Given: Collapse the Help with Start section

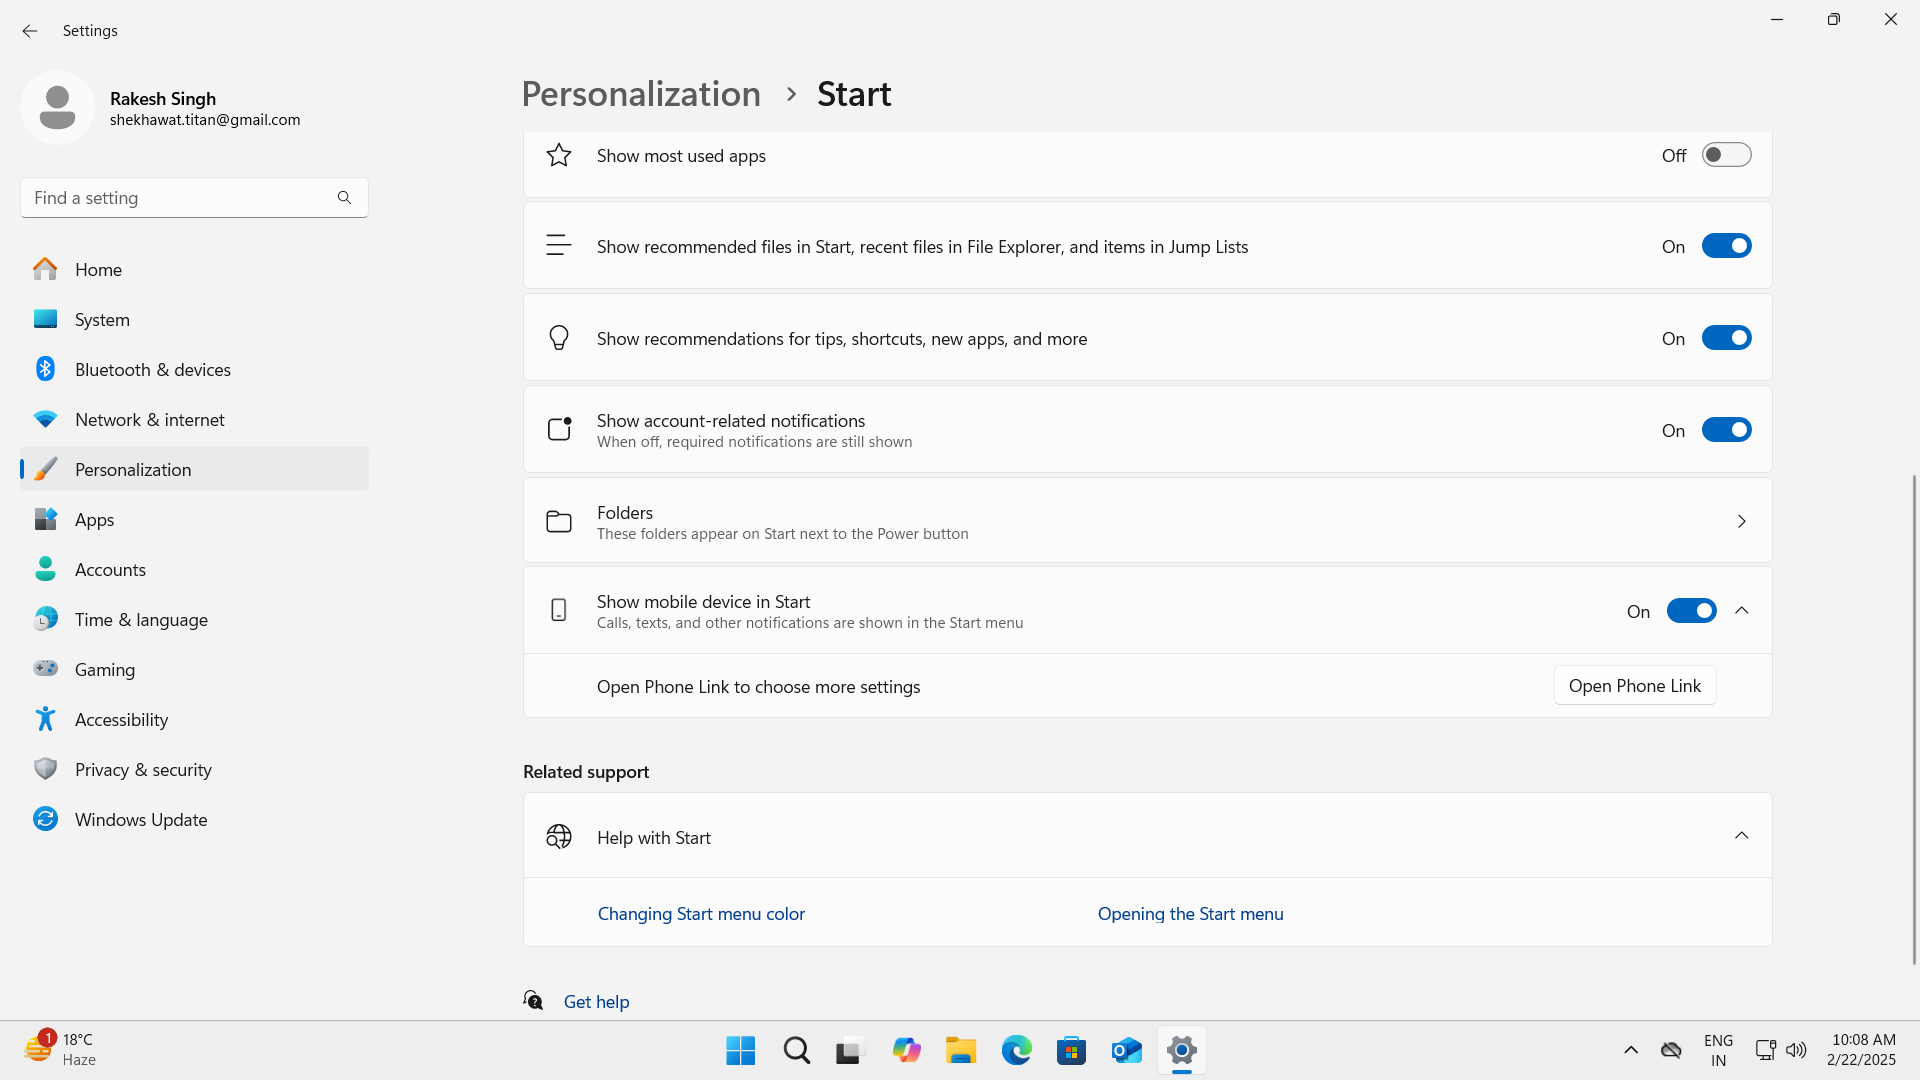Looking at the screenshot, I should pos(1741,836).
